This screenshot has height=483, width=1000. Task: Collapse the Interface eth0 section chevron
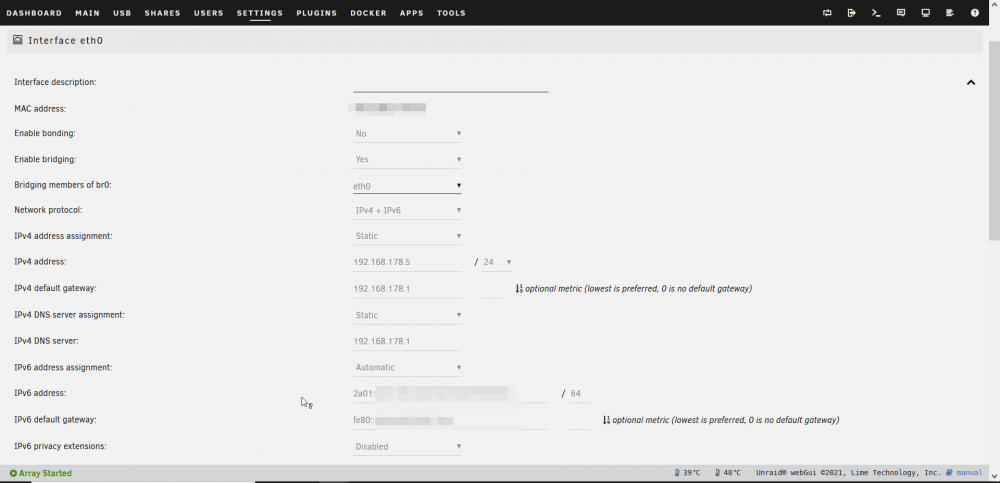point(971,82)
